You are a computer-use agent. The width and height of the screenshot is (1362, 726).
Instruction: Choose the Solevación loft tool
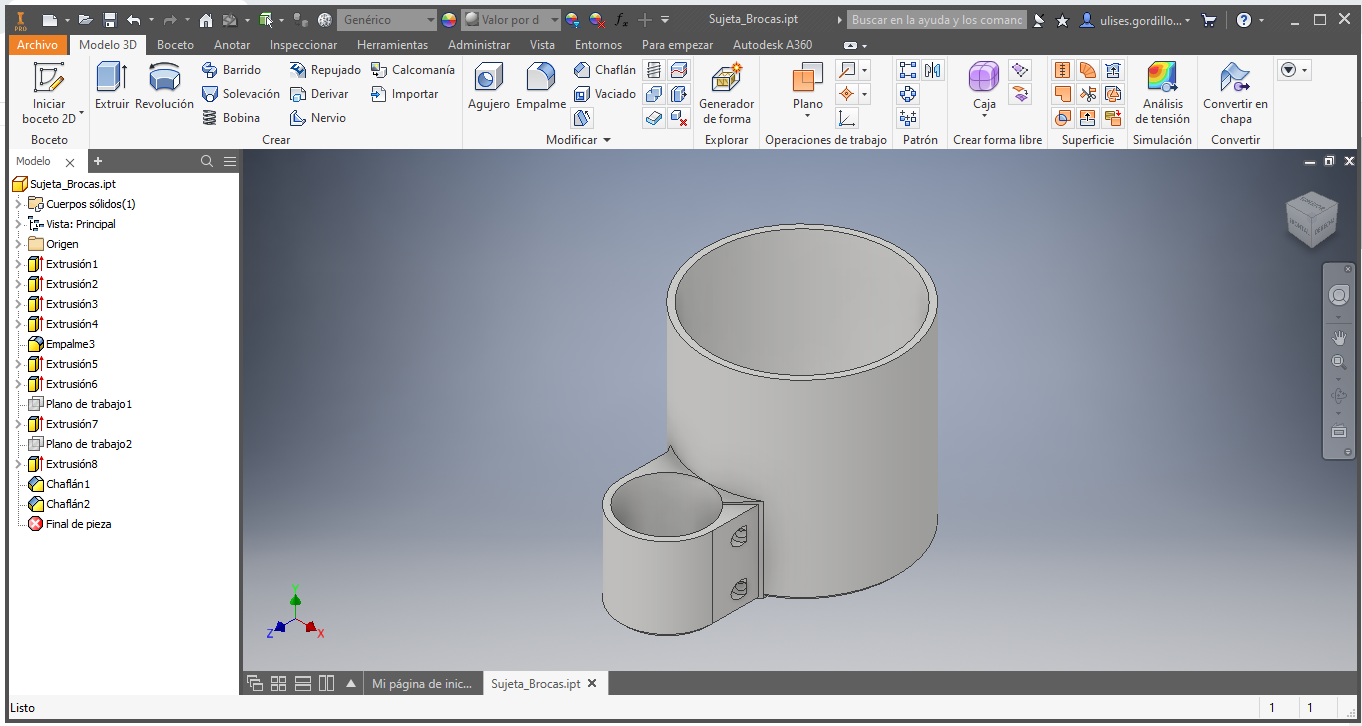click(x=240, y=94)
